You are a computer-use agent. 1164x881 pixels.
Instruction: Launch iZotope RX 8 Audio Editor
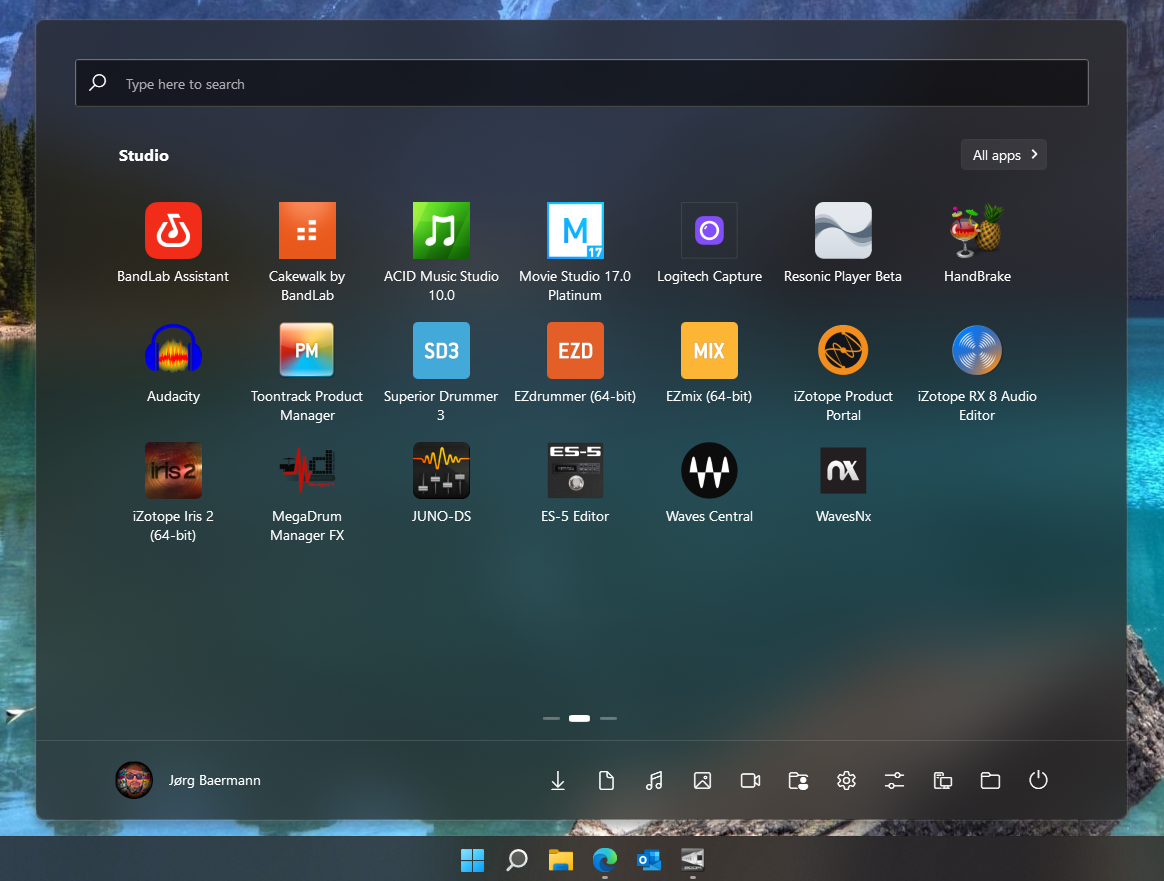(x=977, y=350)
